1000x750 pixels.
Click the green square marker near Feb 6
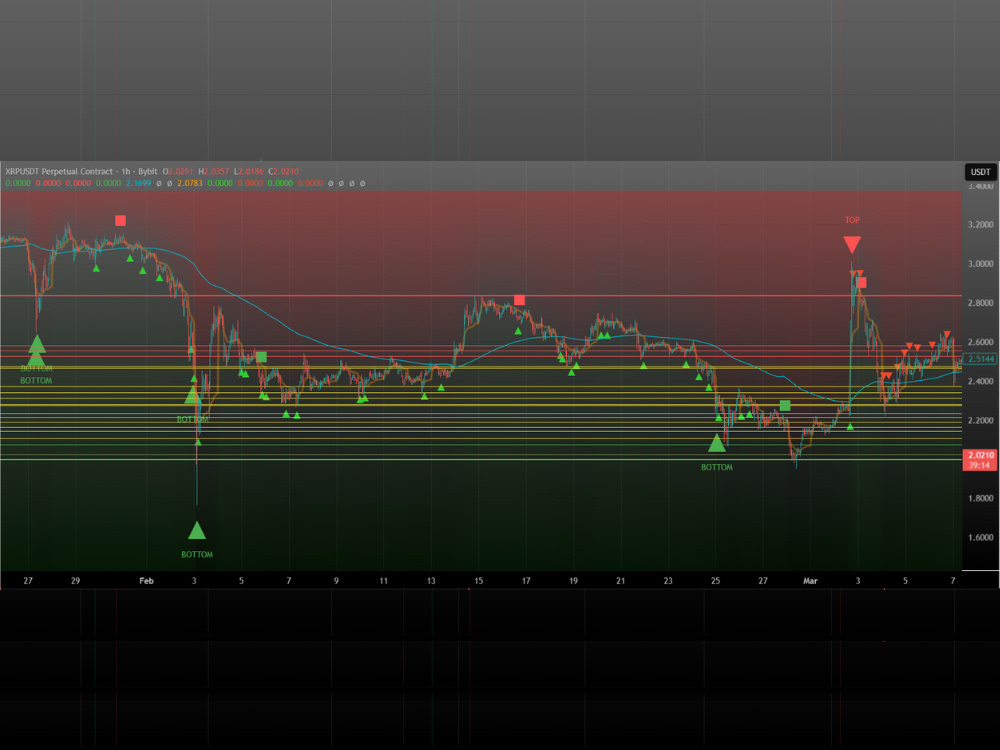point(261,357)
